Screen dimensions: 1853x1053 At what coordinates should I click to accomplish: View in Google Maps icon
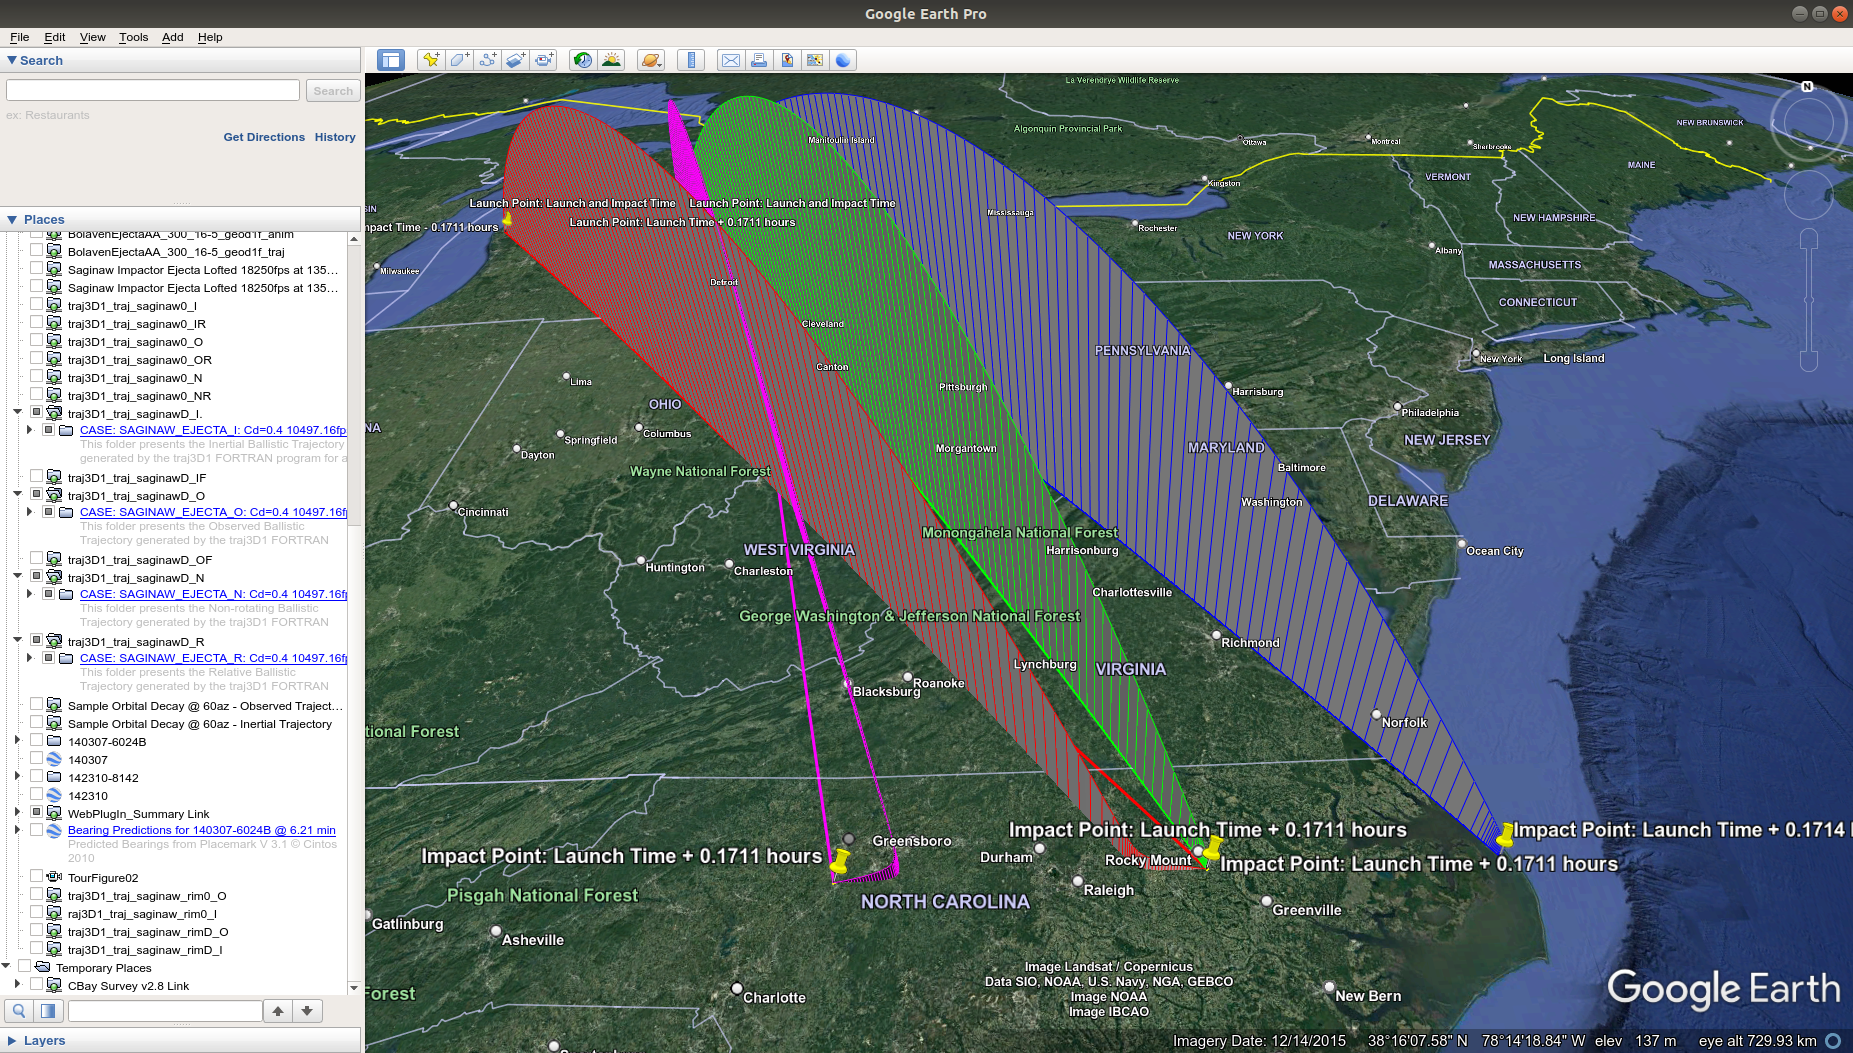[815, 60]
